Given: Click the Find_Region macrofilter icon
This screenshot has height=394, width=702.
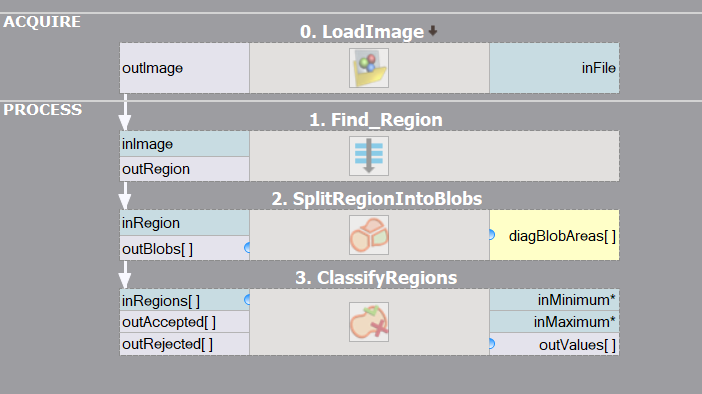Looking at the screenshot, I should (x=369, y=156).
